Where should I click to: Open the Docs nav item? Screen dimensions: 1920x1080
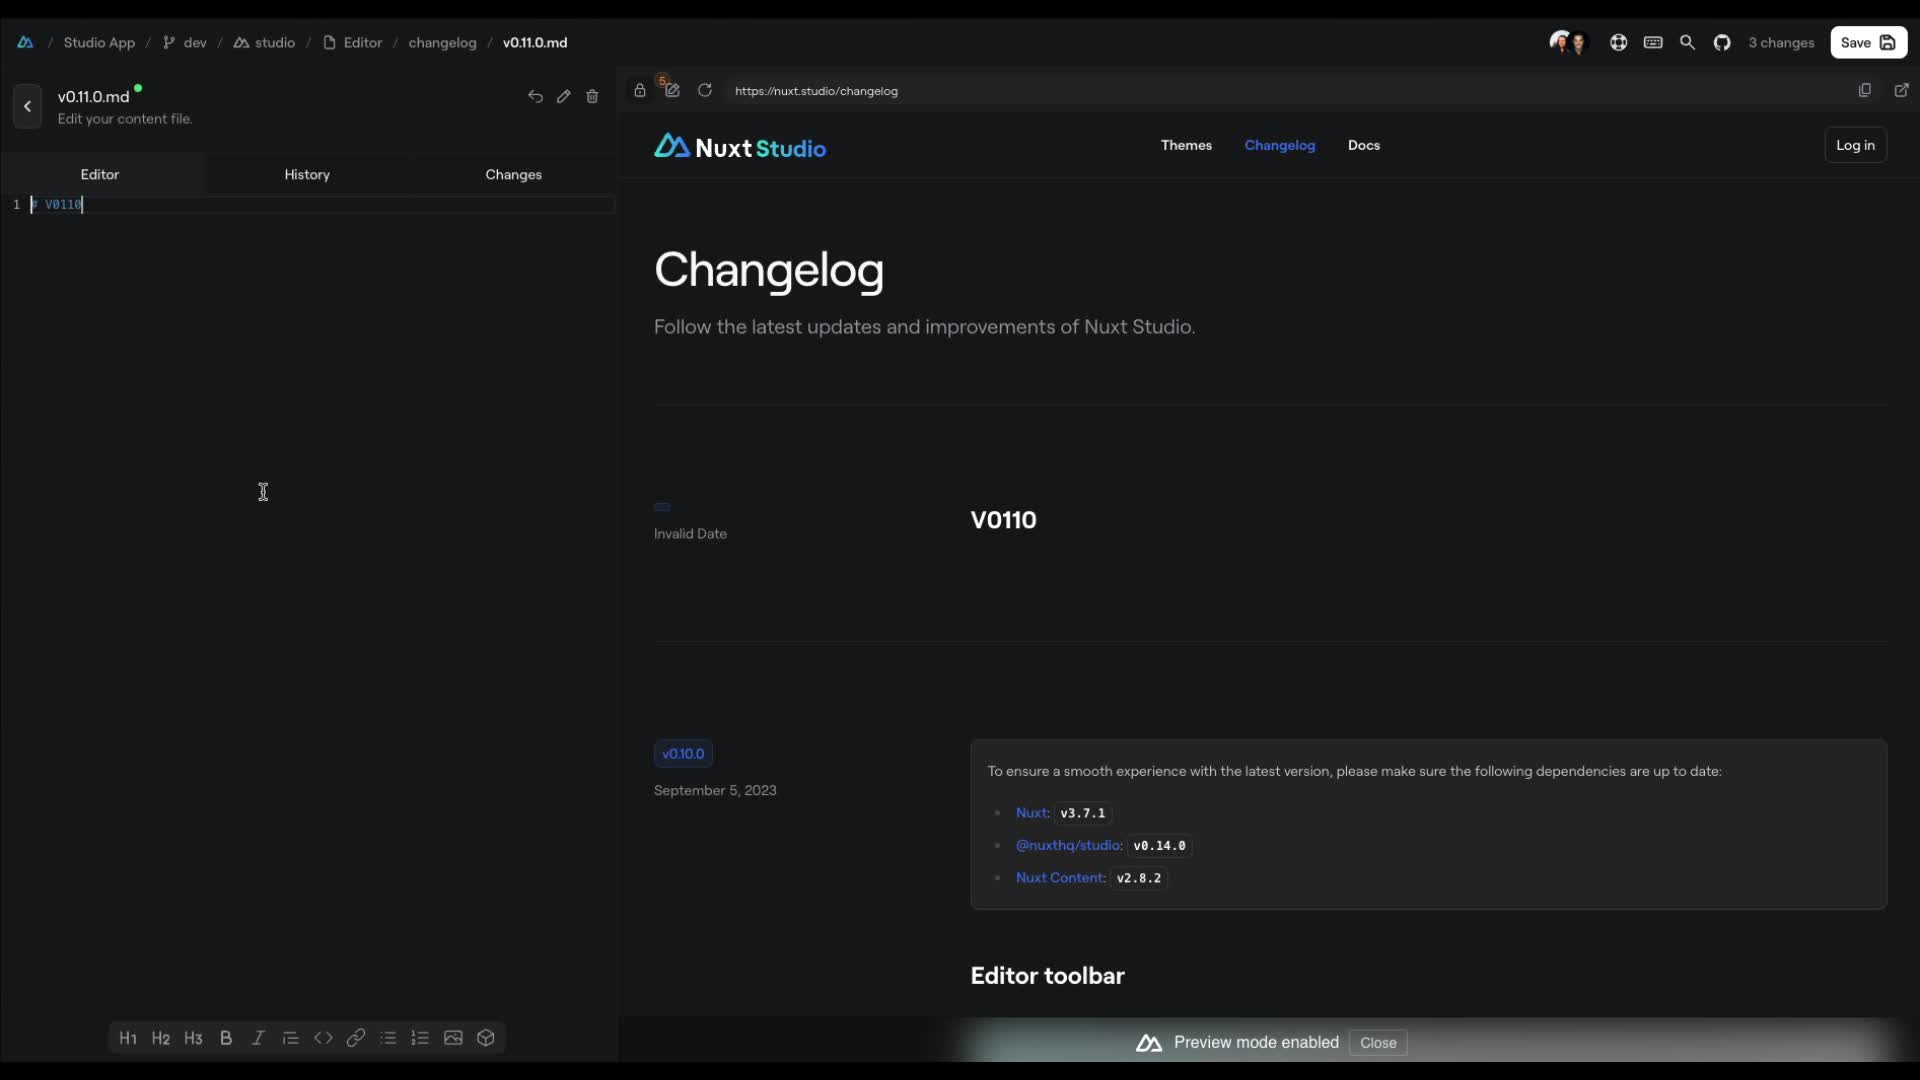click(x=1363, y=145)
